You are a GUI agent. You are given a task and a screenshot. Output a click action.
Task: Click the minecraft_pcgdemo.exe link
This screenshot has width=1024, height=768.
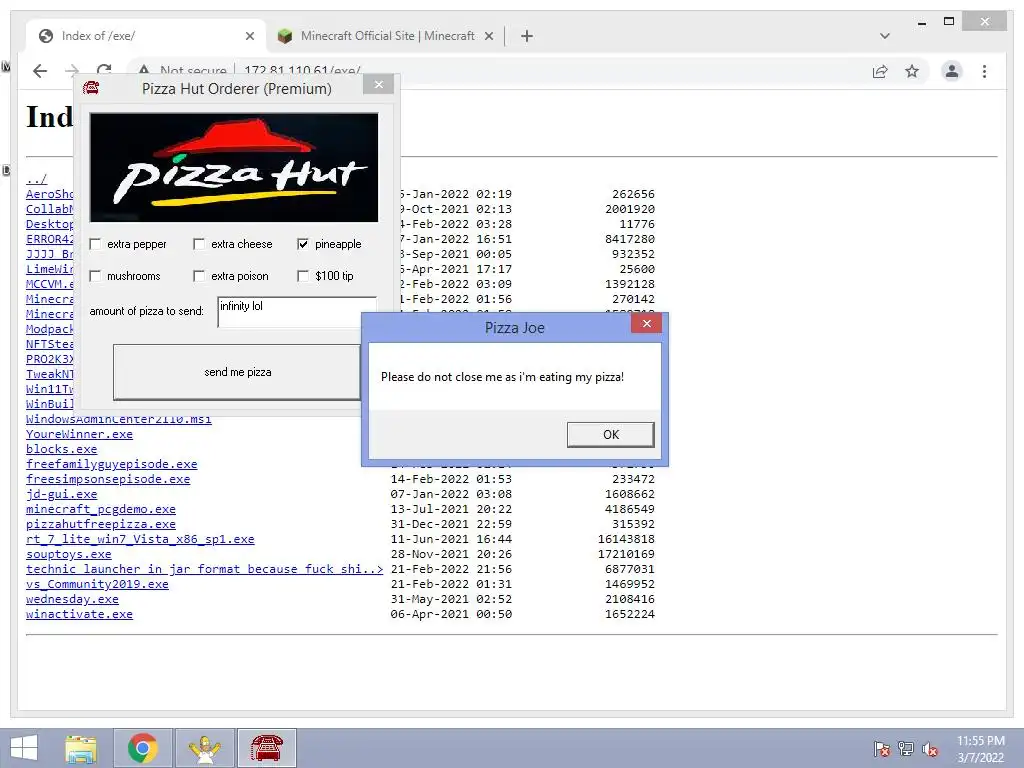101,509
